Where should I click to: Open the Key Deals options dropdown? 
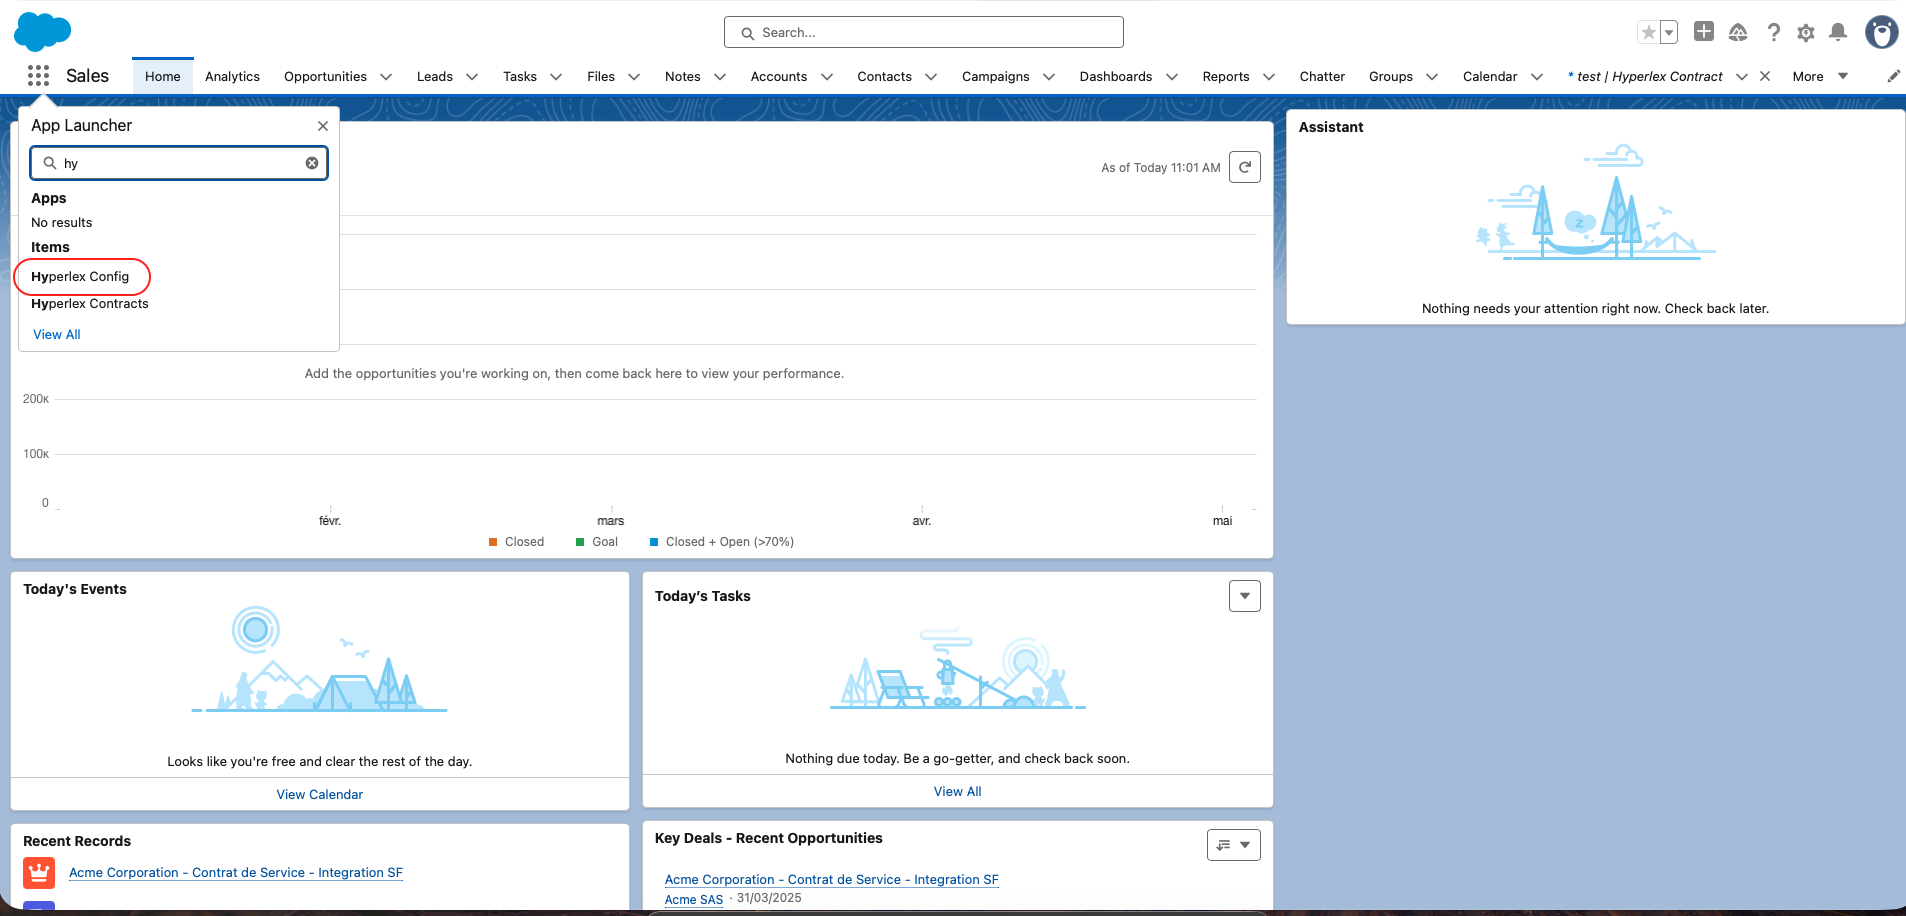tap(1234, 845)
